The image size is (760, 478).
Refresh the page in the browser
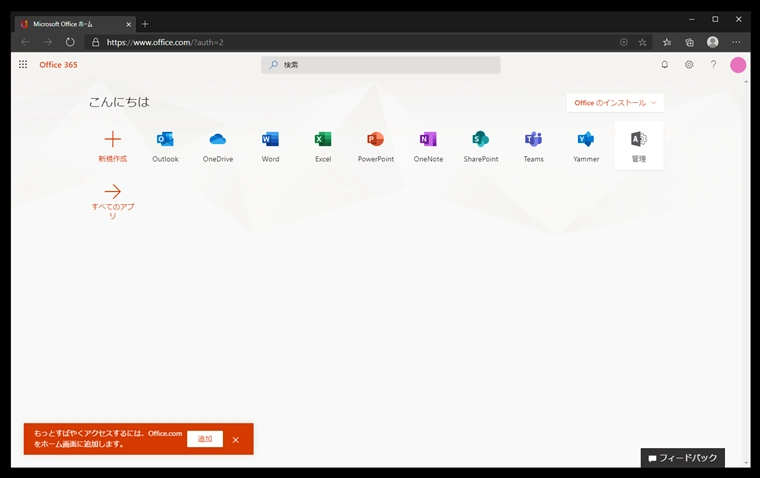tap(70, 42)
